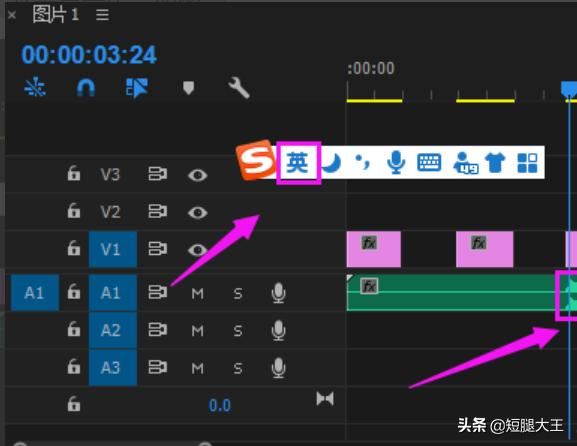Toggle Sogou punctuation mode icon
This screenshot has height=446, width=577.
pos(362,162)
